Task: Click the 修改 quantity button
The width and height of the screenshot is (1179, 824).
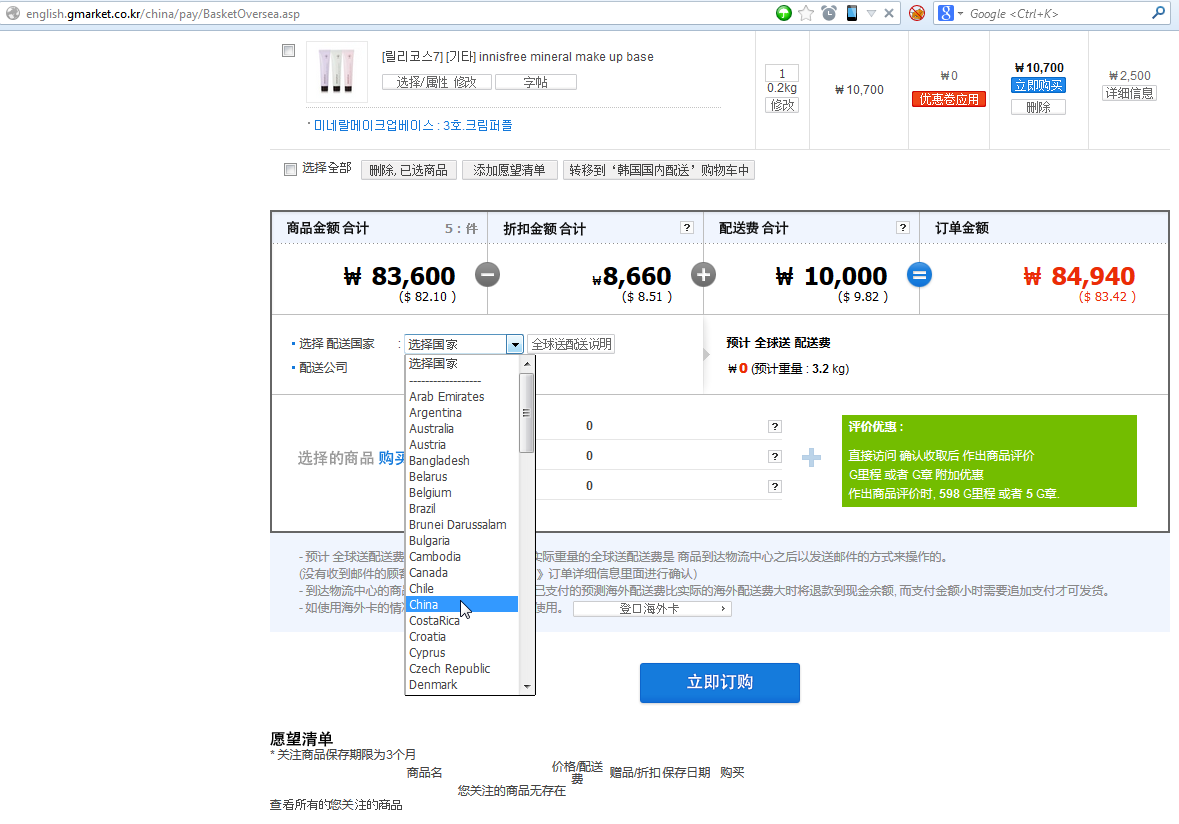Action: 782,105
